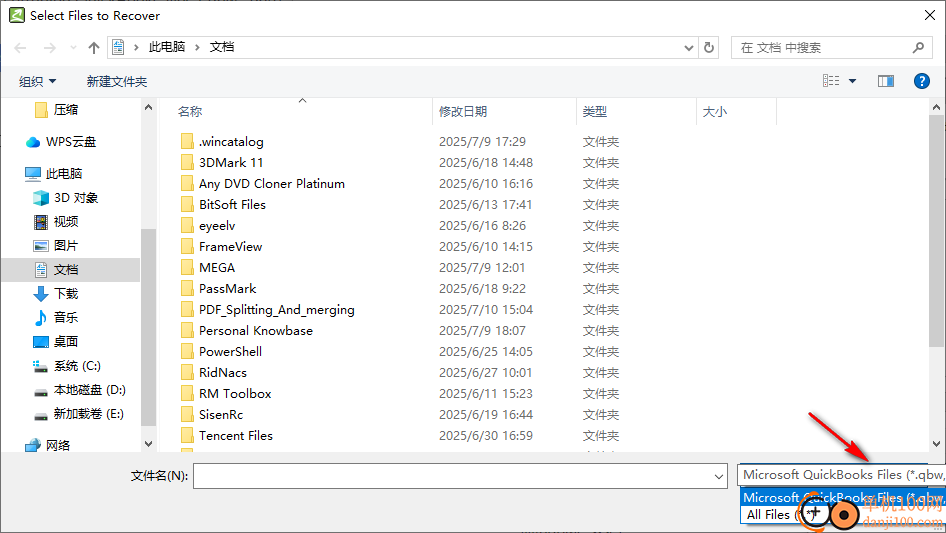
Task: Open the view options dropdown arrow
Action: click(852, 81)
